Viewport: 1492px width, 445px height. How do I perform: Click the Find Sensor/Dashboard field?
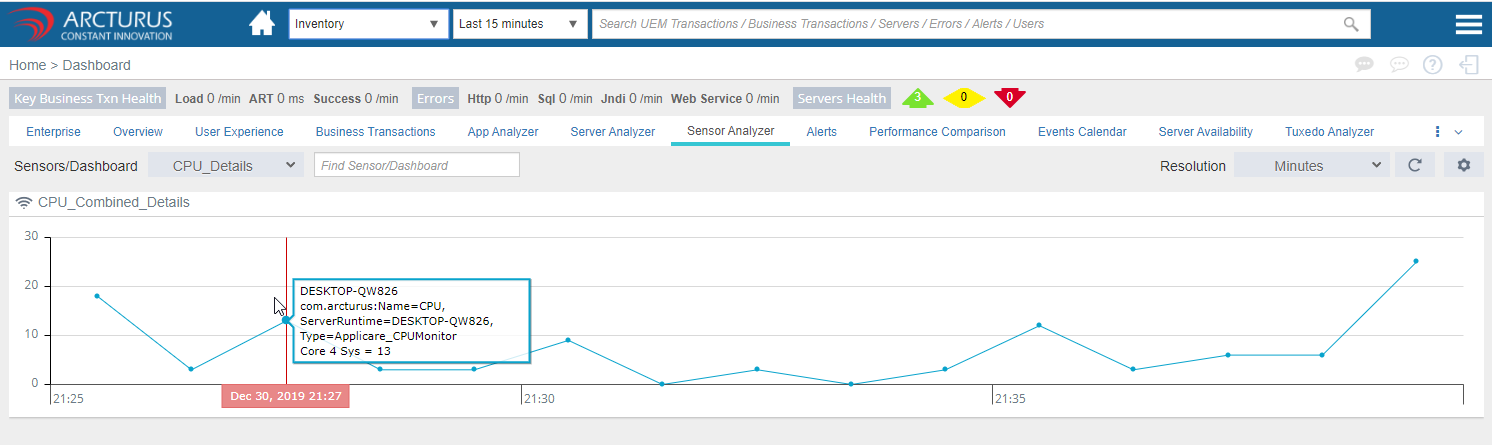tap(416, 166)
